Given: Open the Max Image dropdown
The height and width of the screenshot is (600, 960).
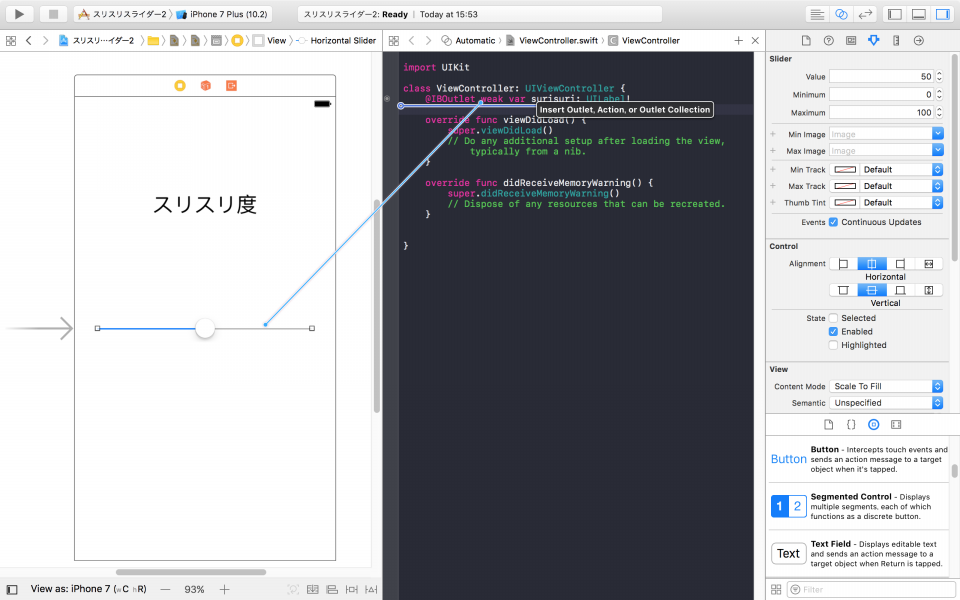Looking at the screenshot, I should 937,151.
